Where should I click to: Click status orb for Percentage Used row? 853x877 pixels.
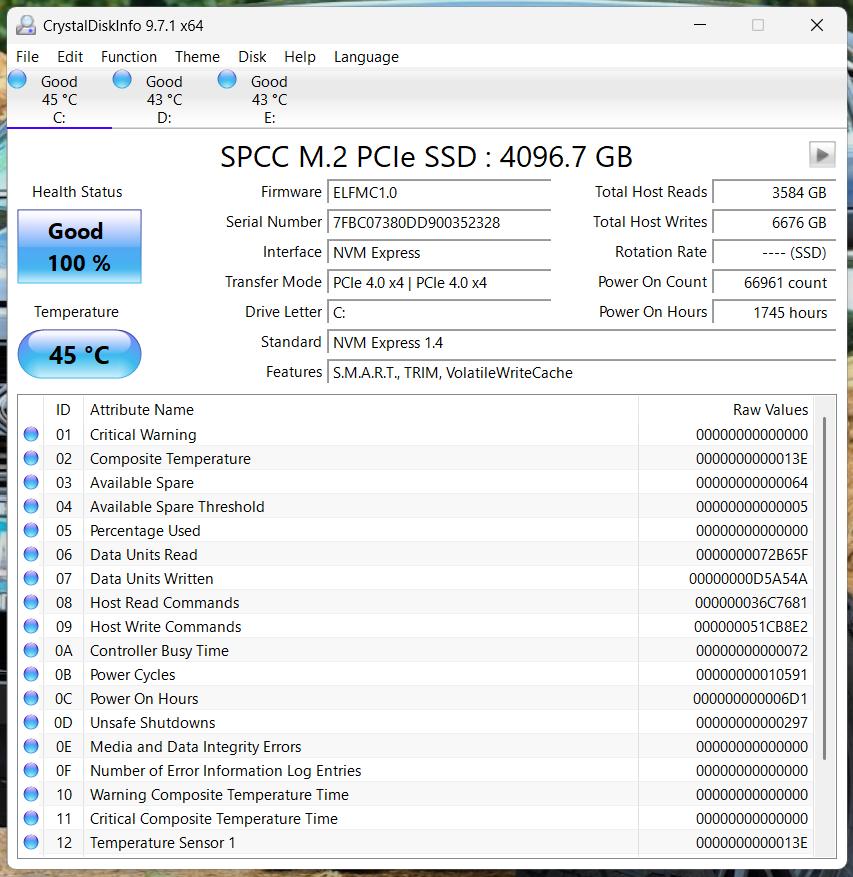click(x=31, y=530)
